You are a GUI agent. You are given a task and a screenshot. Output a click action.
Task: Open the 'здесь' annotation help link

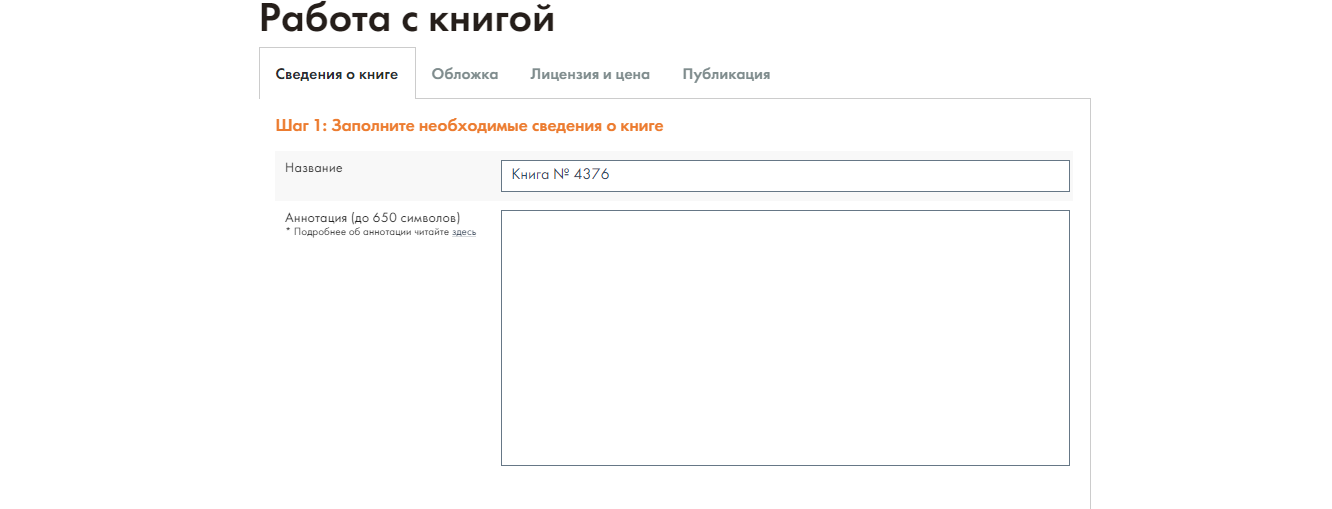point(464,232)
